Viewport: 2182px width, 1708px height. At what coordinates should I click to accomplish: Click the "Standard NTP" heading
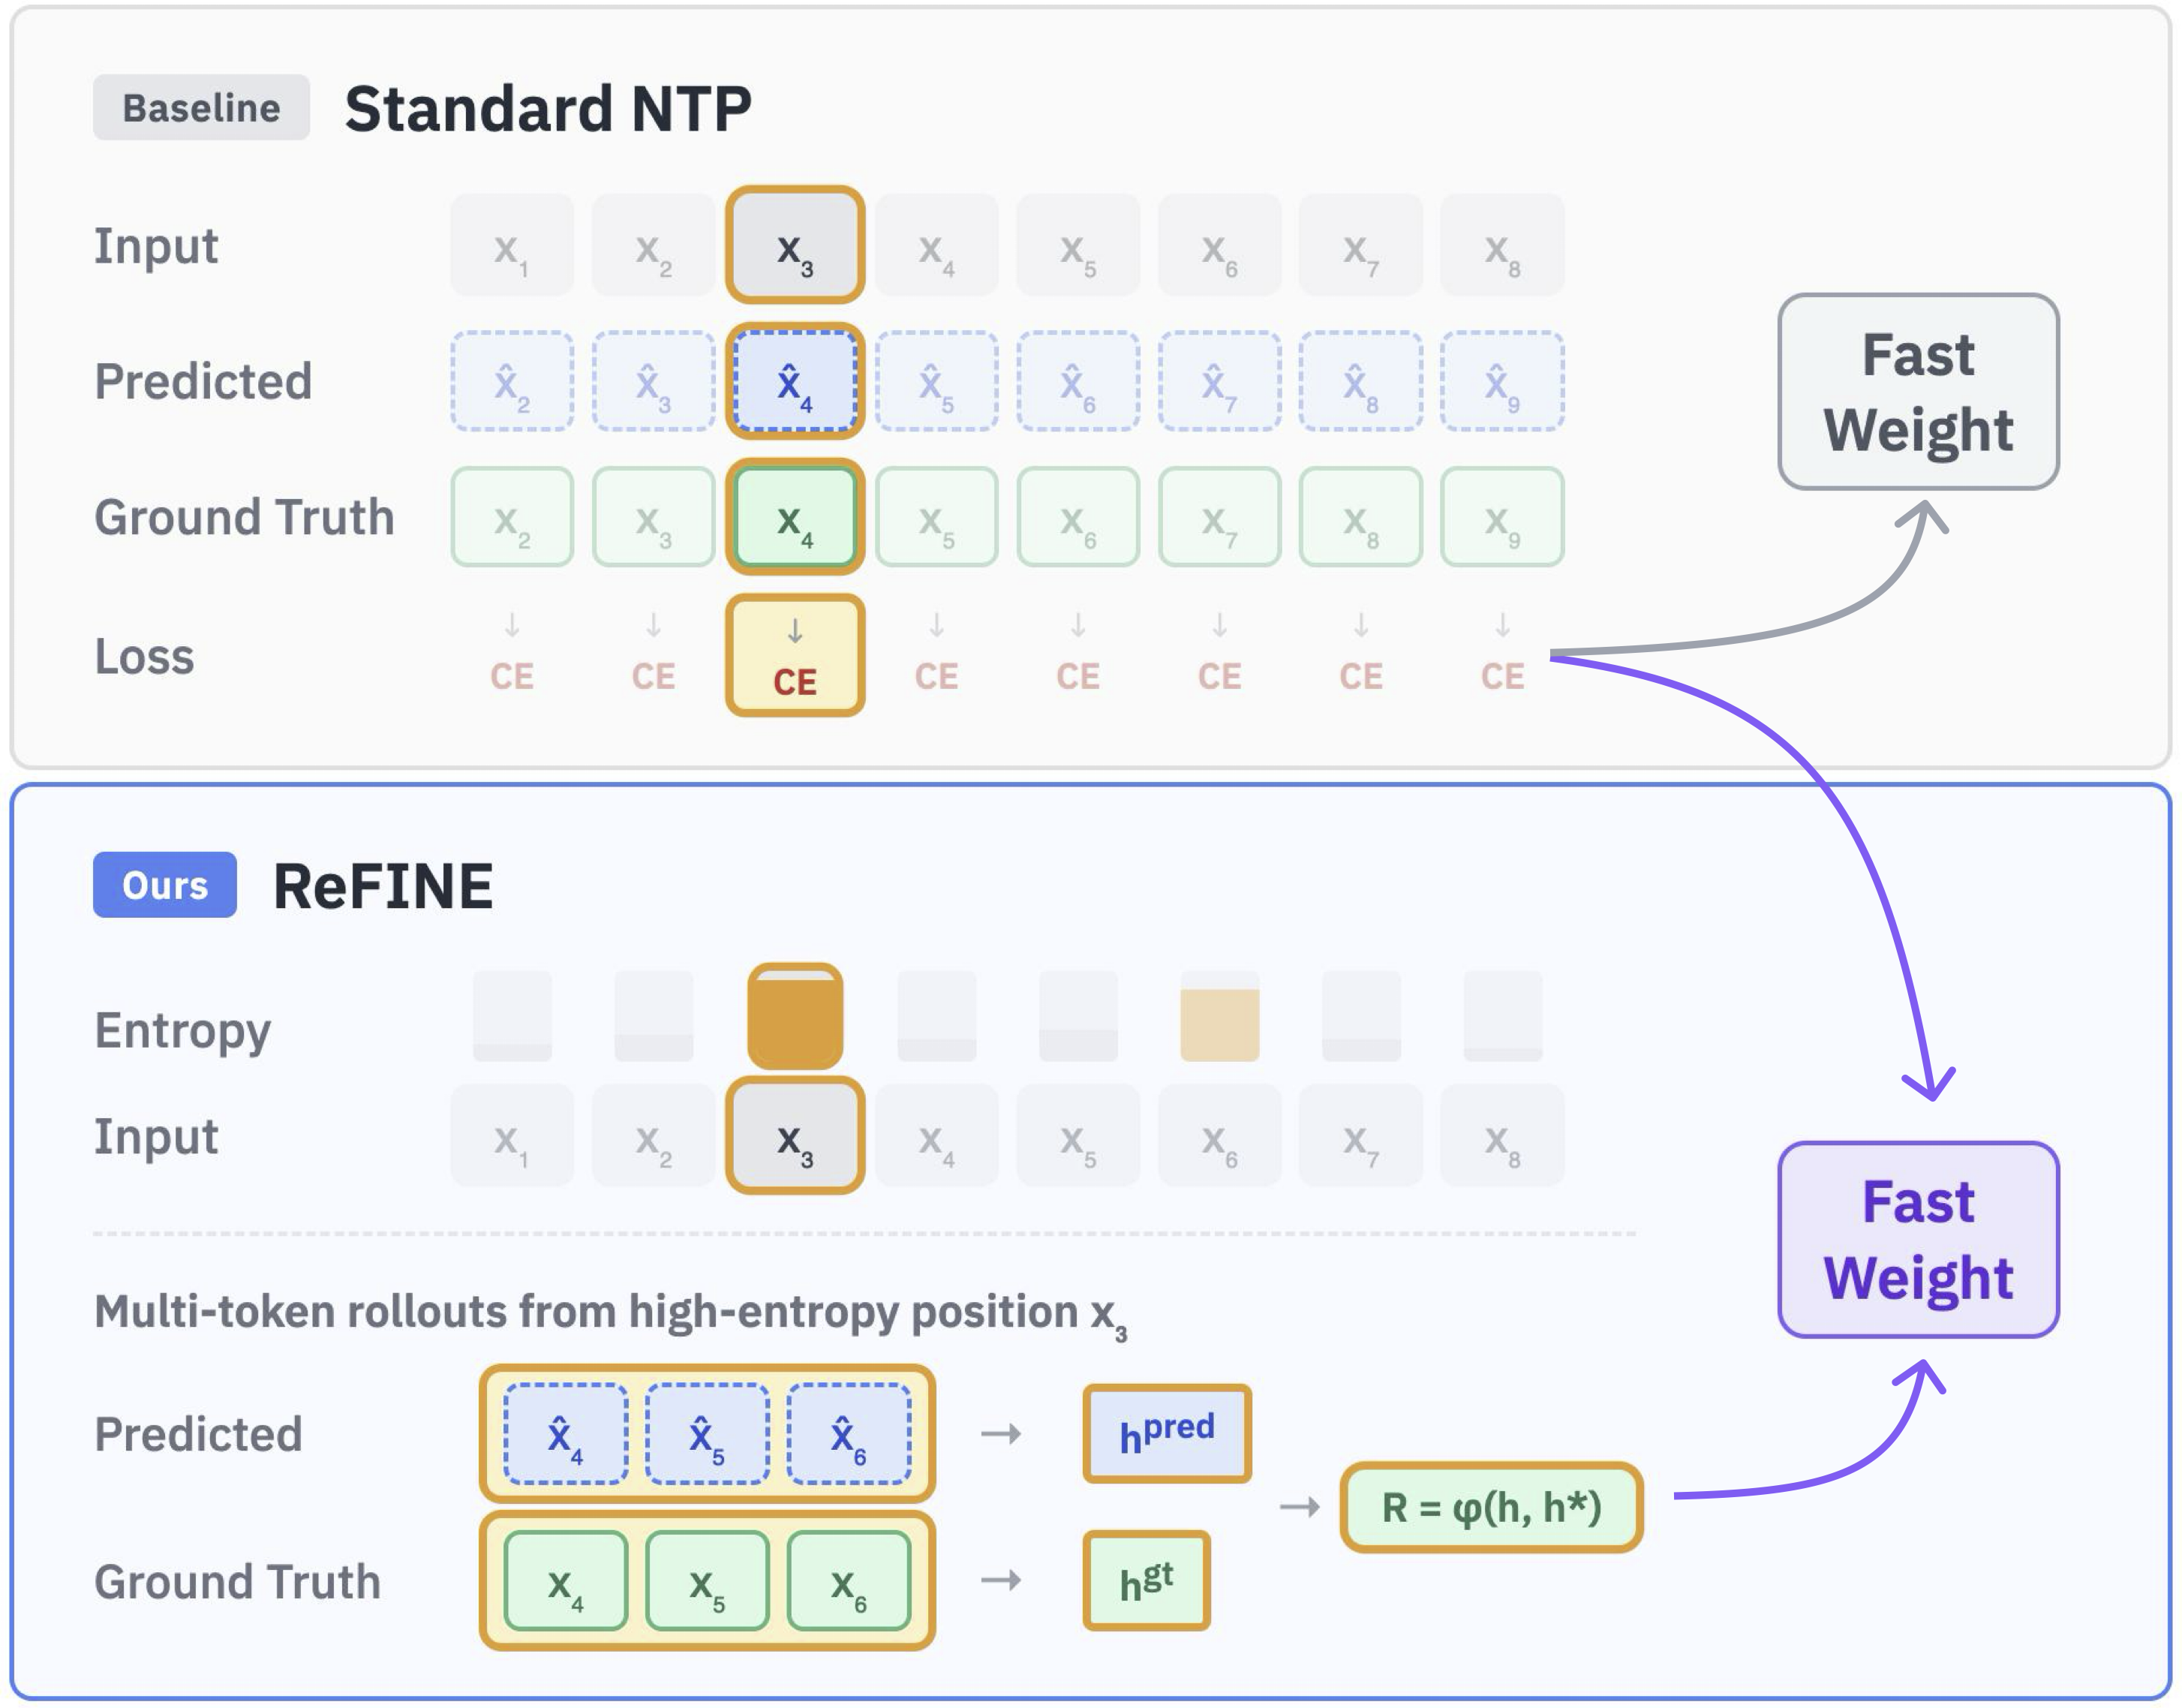[548, 108]
